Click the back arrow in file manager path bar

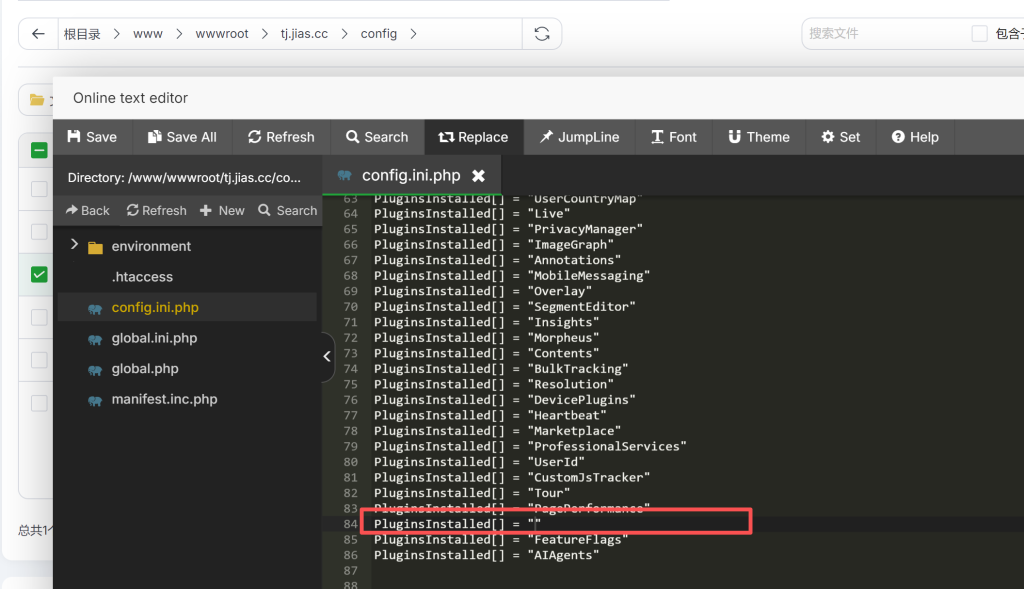pyautogui.click(x=38, y=34)
